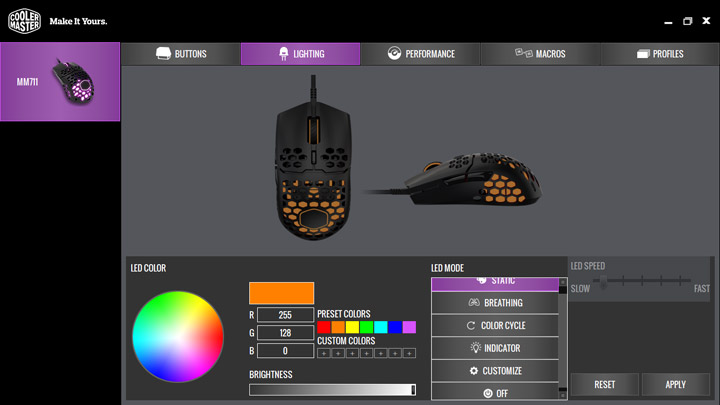720x405 pixels.
Task: Click the Indicator lightbulb icon
Action: (x=475, y=348)
